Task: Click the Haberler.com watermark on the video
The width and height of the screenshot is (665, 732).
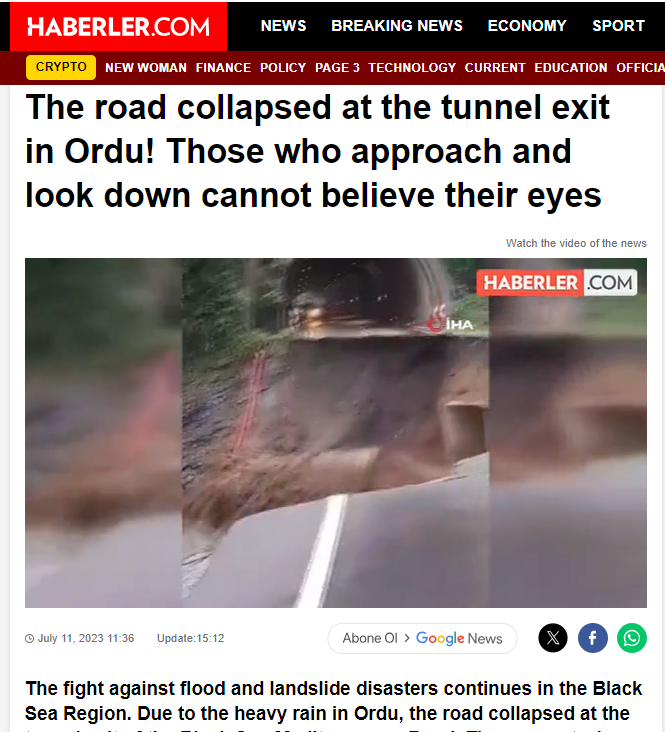Action: click(557, 282)
